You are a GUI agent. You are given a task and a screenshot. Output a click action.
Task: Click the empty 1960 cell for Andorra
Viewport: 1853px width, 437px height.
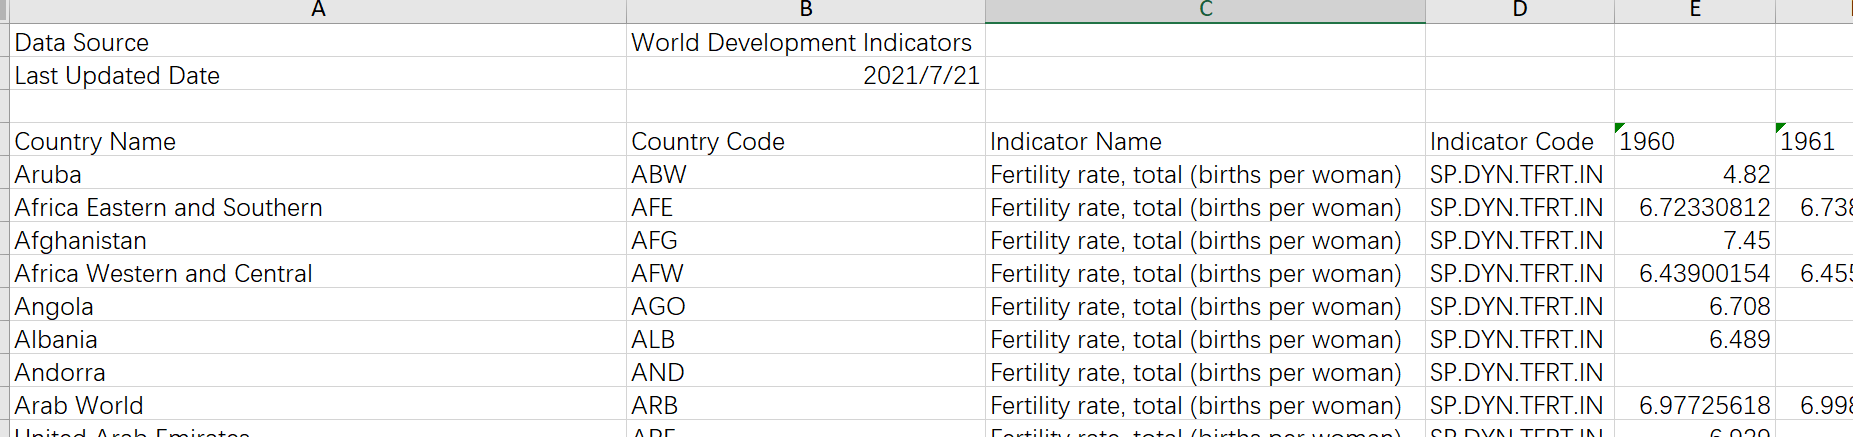[1694, 372]
